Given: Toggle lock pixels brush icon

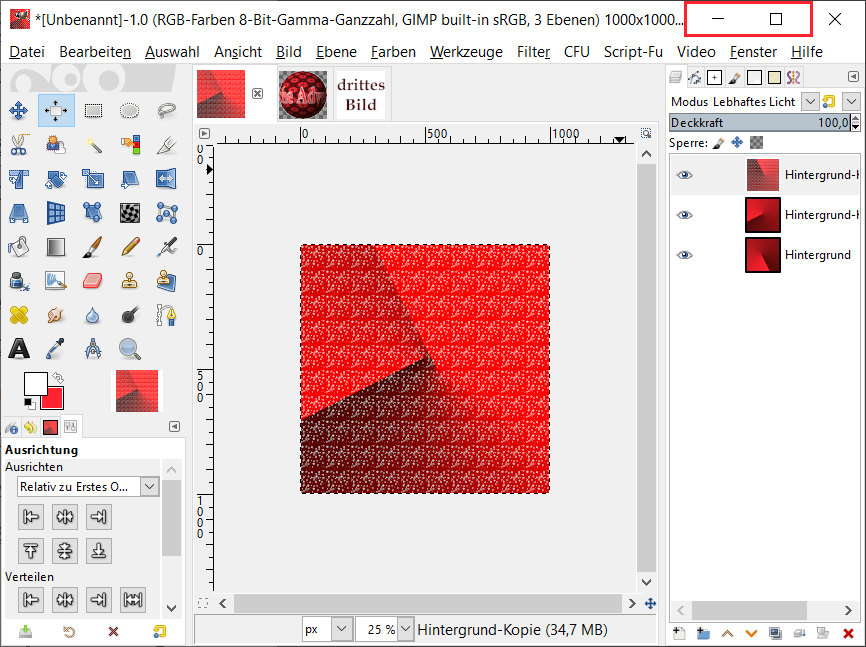Looking at the screenshot, I should pos(719,143).
